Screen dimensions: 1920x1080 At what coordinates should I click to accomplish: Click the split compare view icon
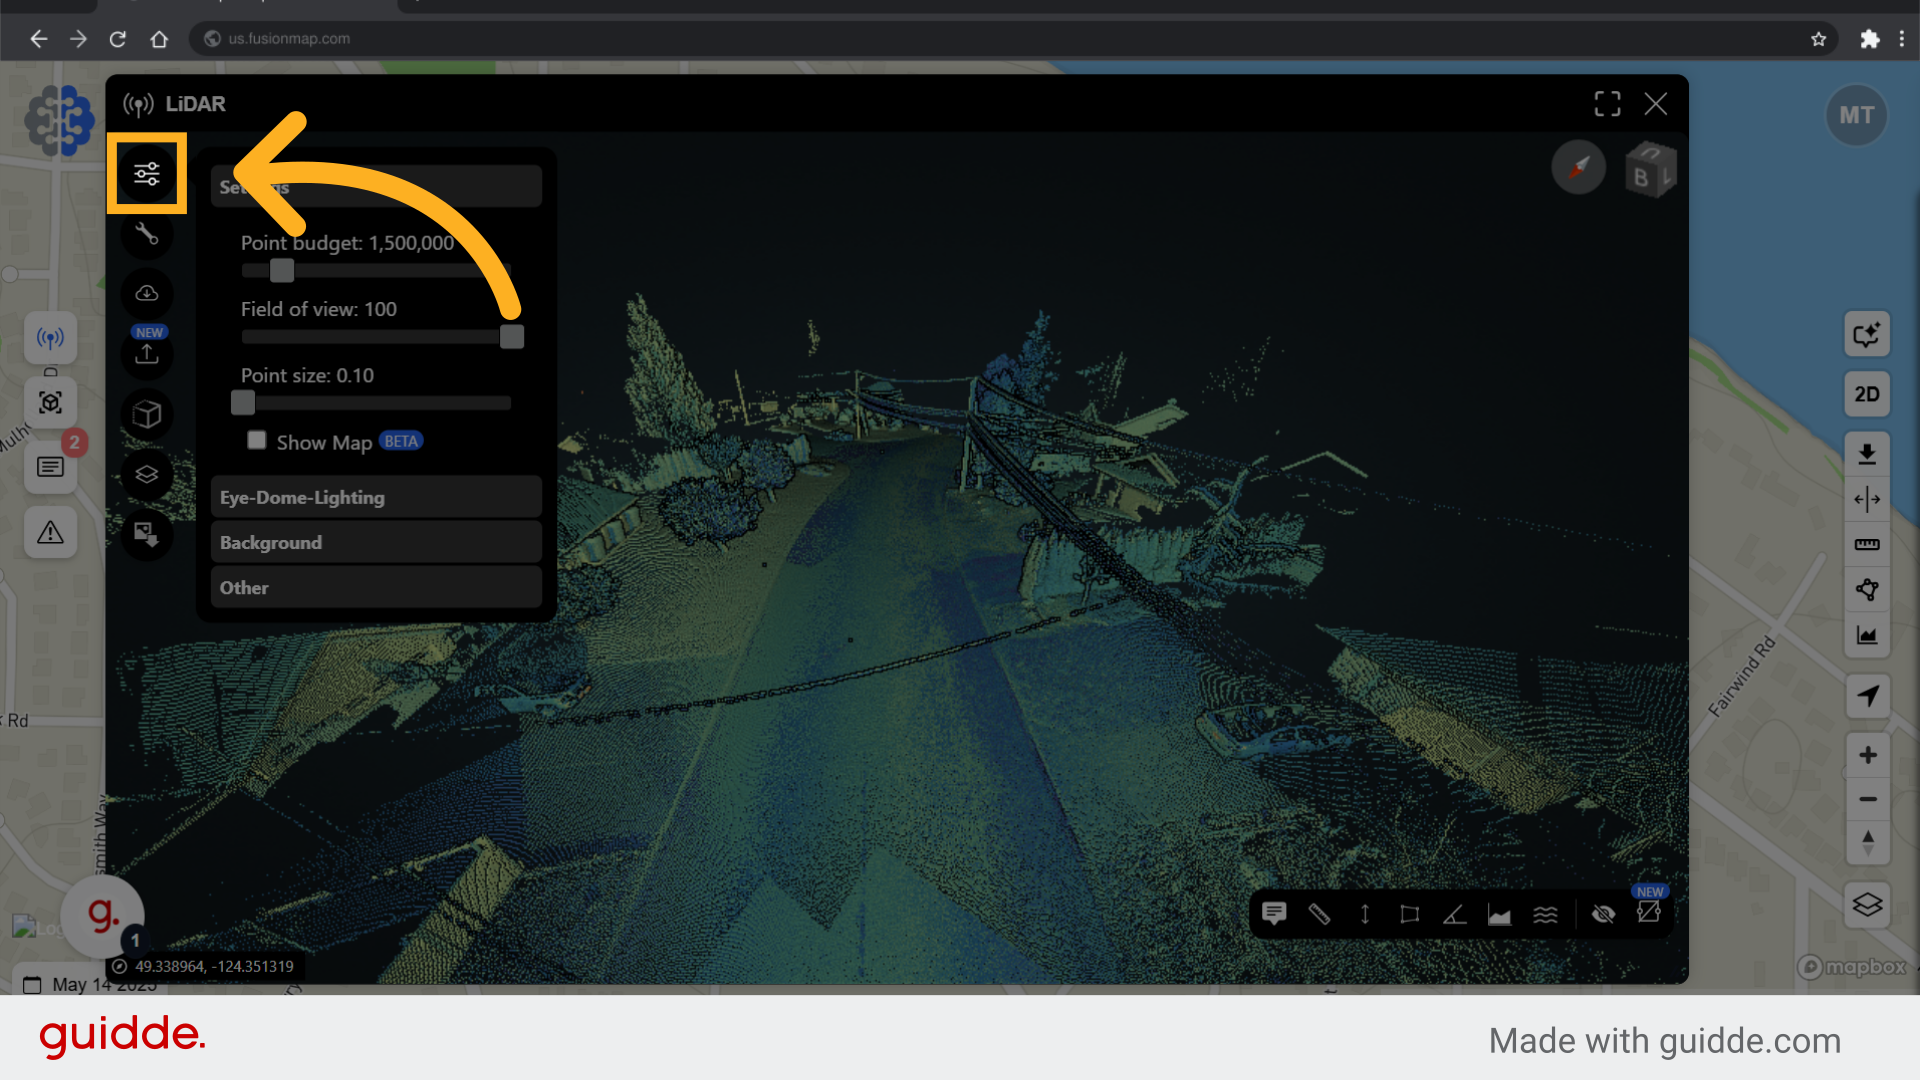click(x=1867, y=499)
